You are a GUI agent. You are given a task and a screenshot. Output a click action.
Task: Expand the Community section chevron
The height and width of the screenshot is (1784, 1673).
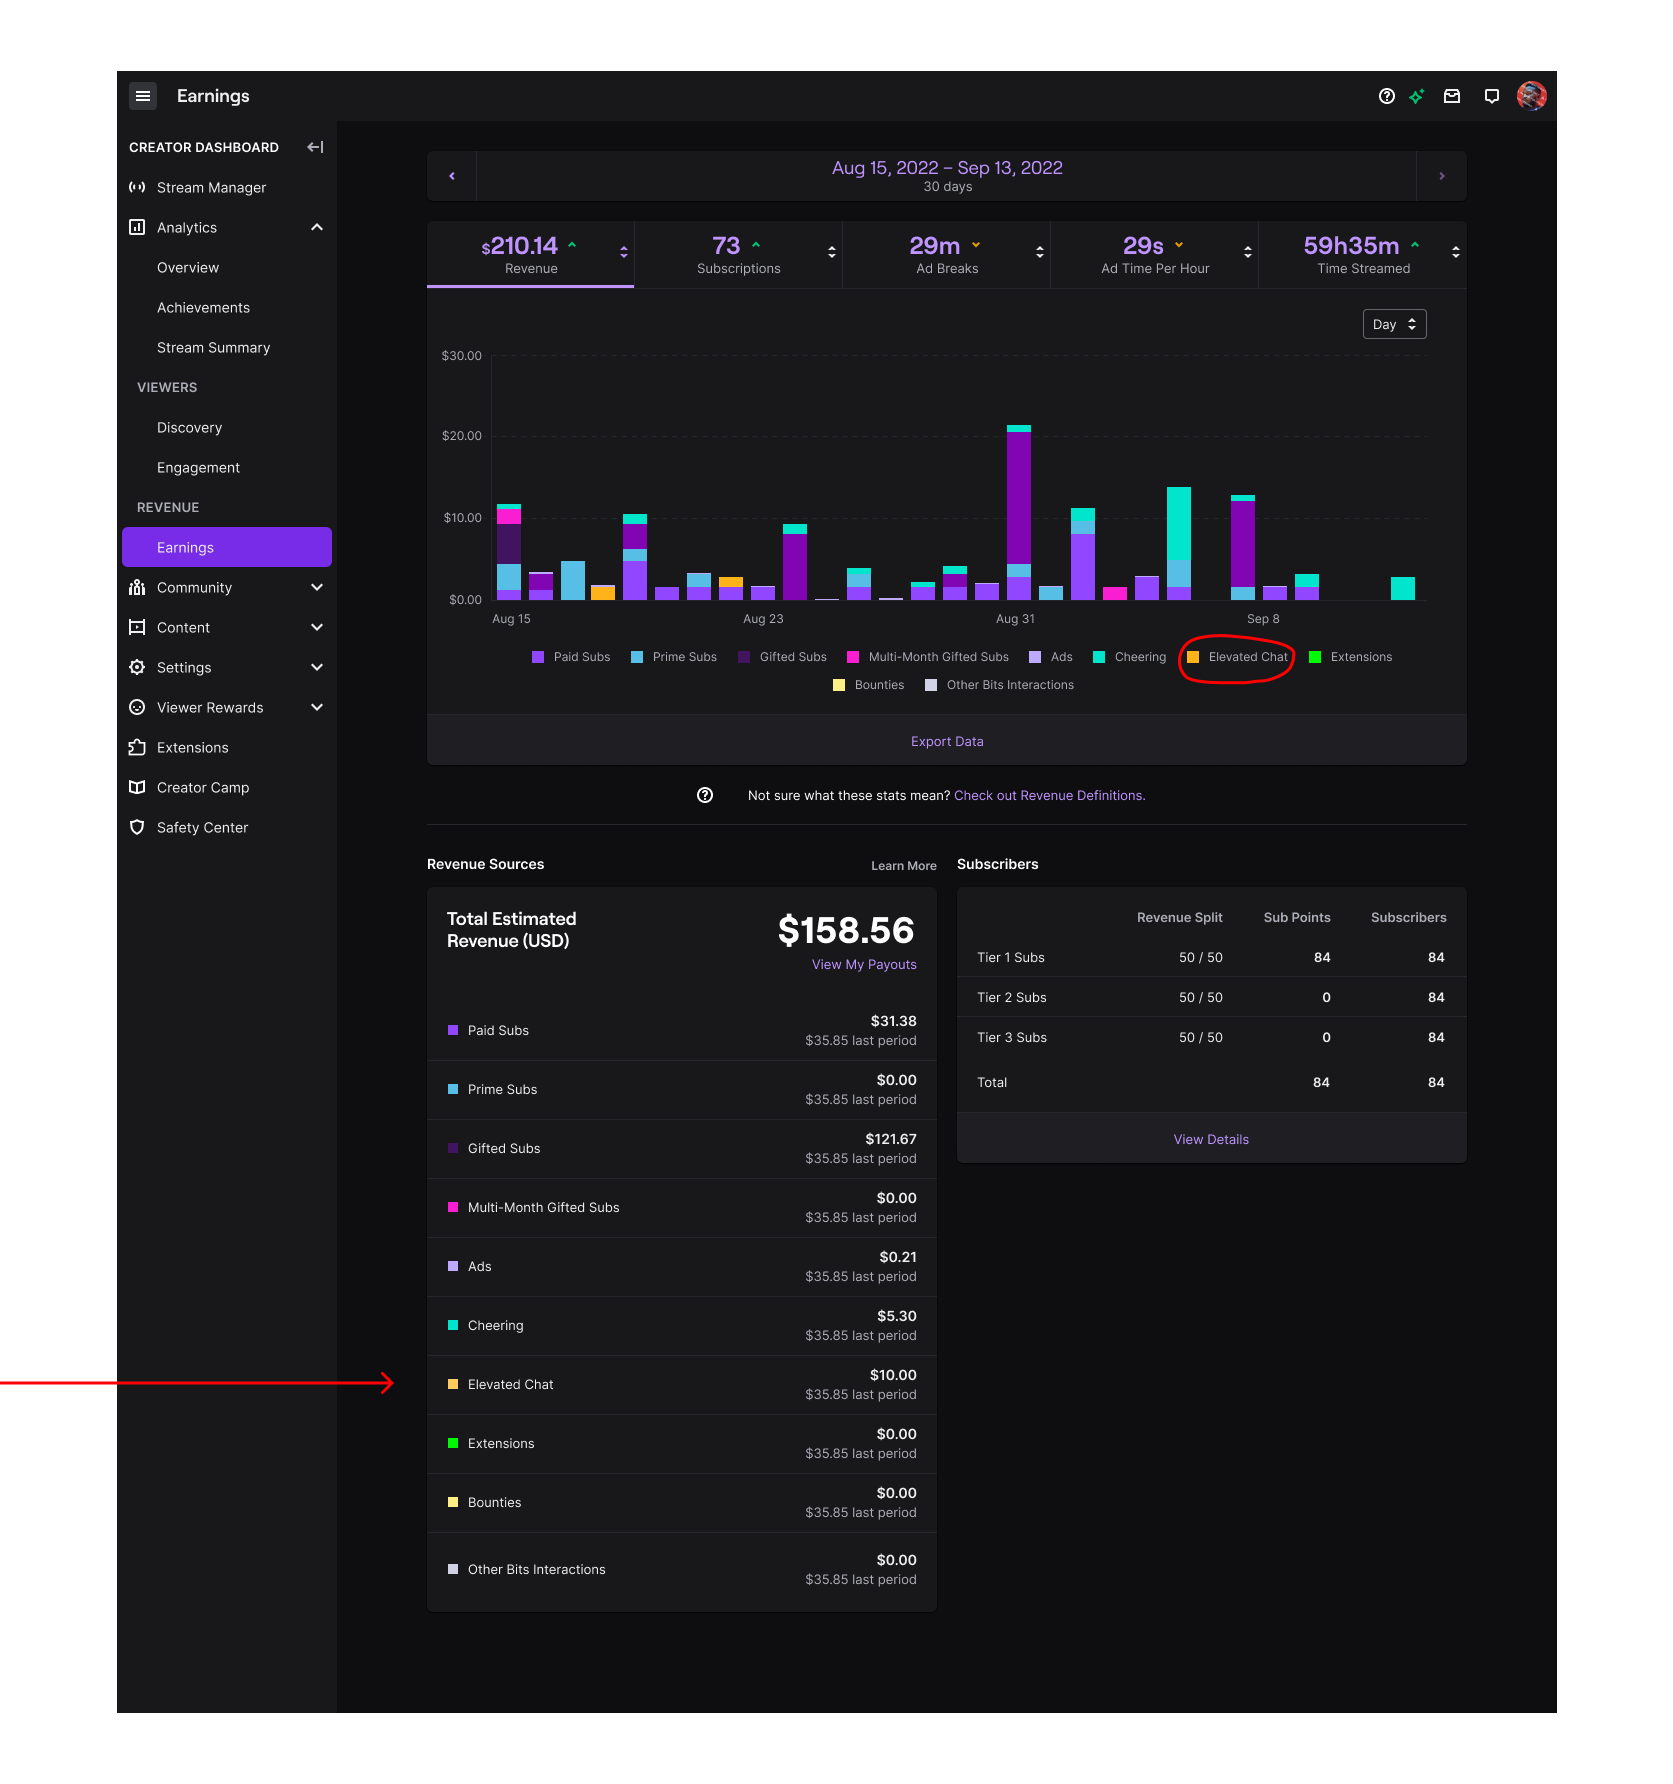tap(317, 587)
